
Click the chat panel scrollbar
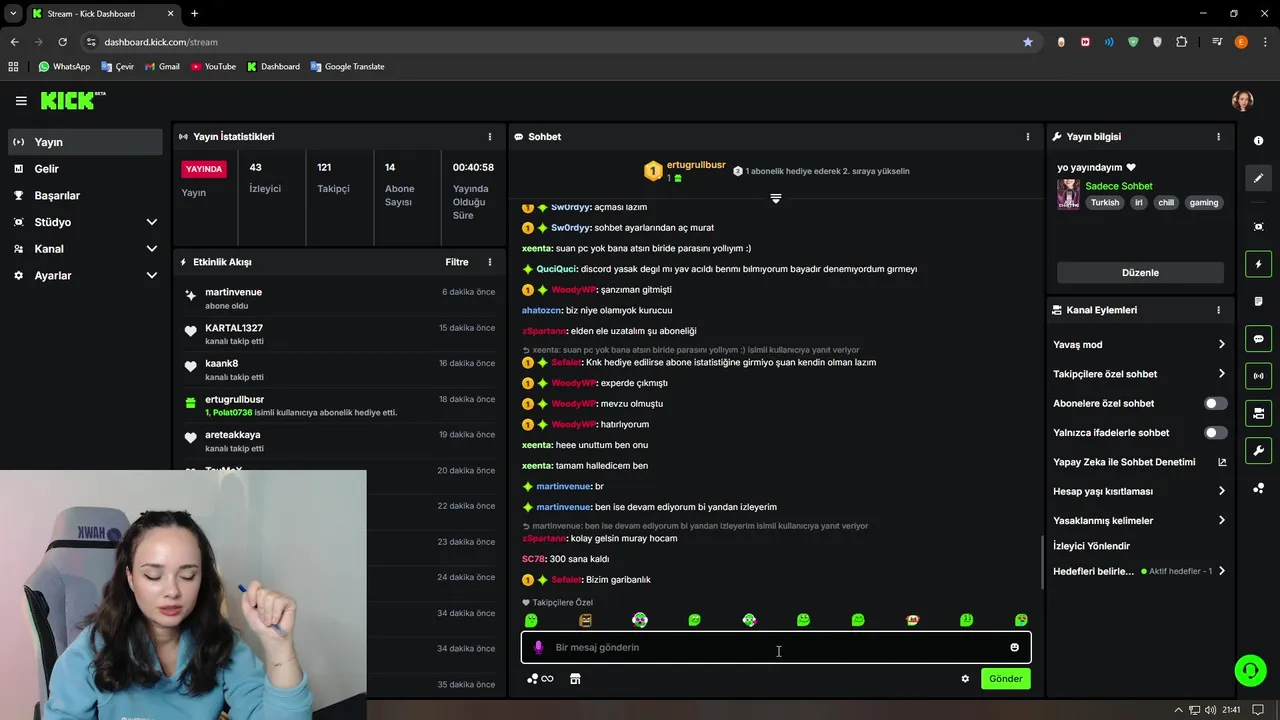tap(1043, 563)
